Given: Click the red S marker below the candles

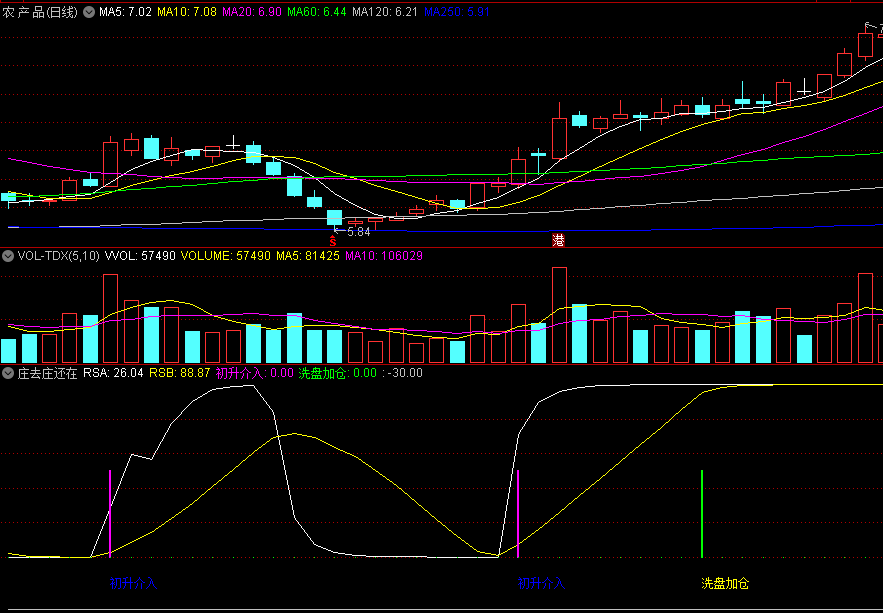Looking at the screenshot, I should (333, 242).
